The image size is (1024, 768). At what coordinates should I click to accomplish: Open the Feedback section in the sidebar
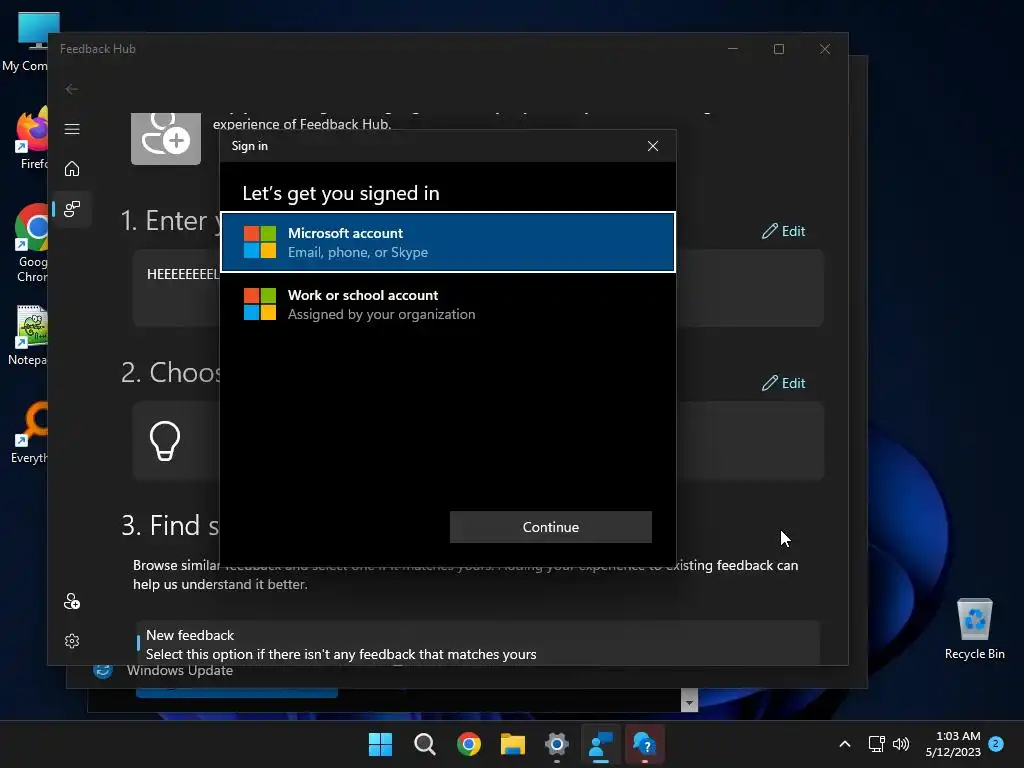pyautogui.click(x=72, y=209)
